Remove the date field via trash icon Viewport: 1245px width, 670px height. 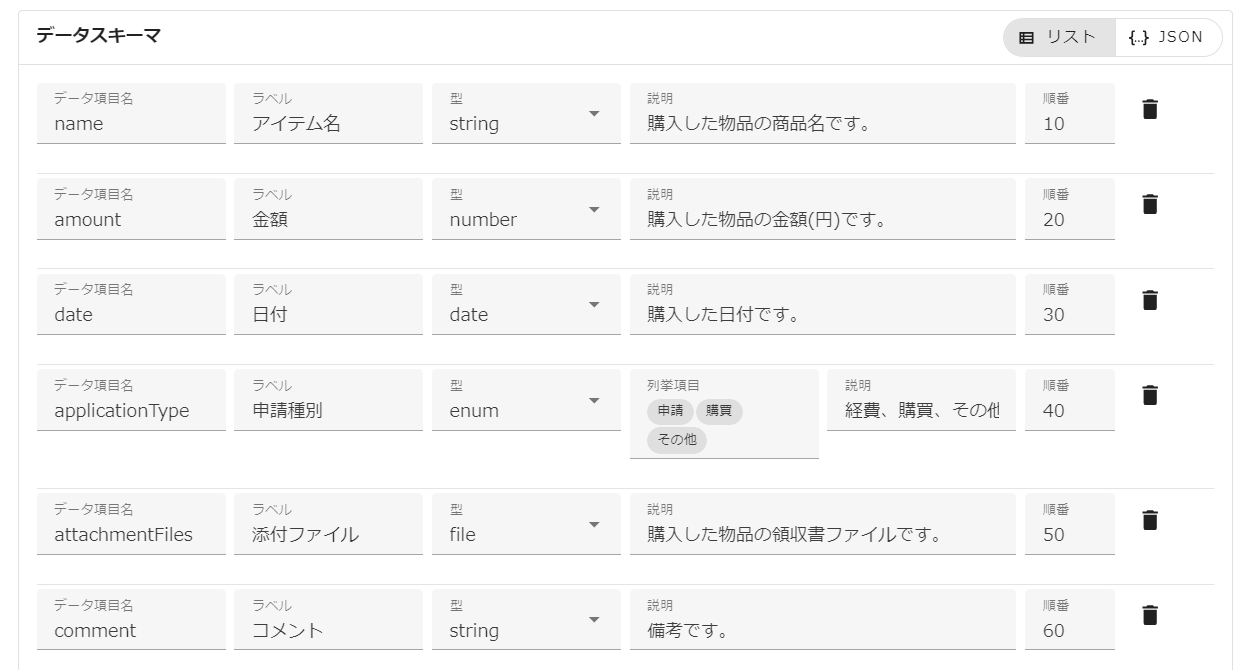coord(1150,300)
